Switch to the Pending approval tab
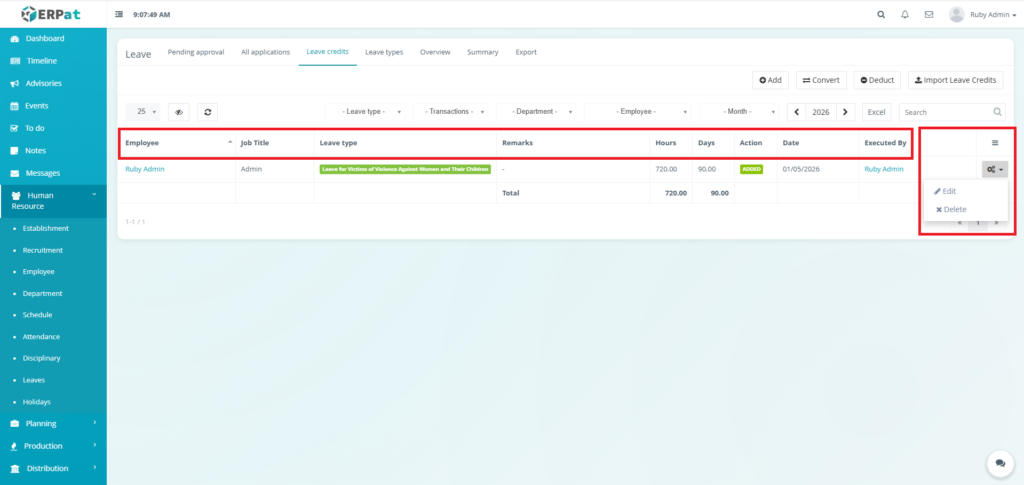1024x485 pixels. click(196, 52)
